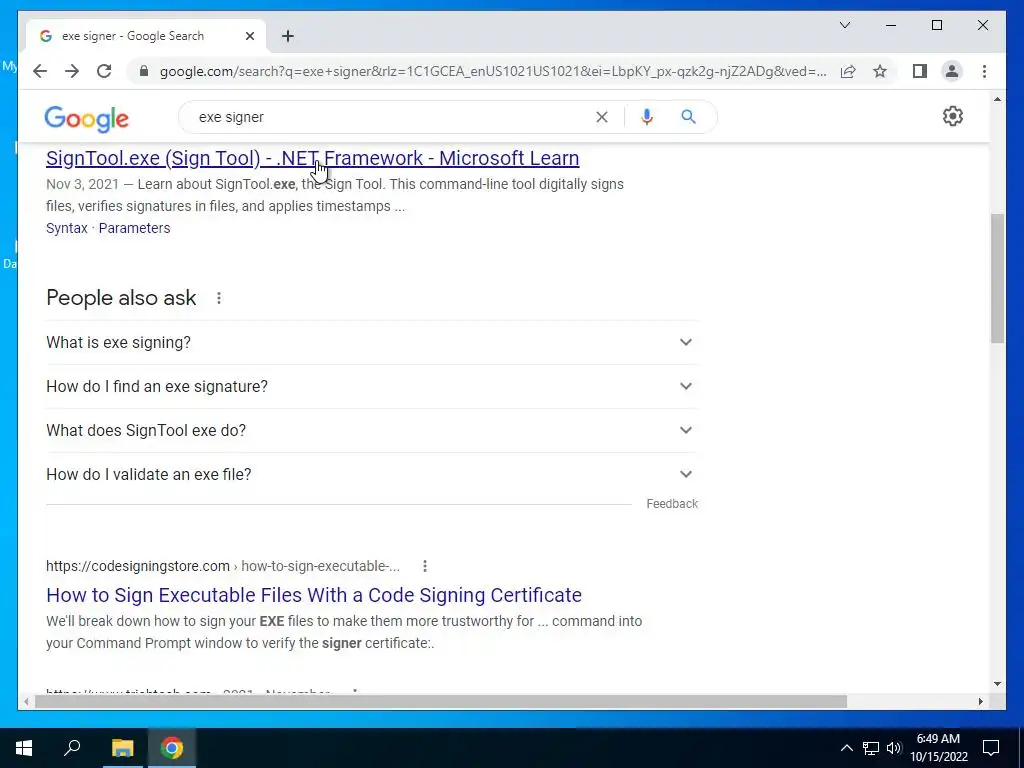1024x768 pixels.
Task: Click the Windows Start button
Action: coord(24,748)
